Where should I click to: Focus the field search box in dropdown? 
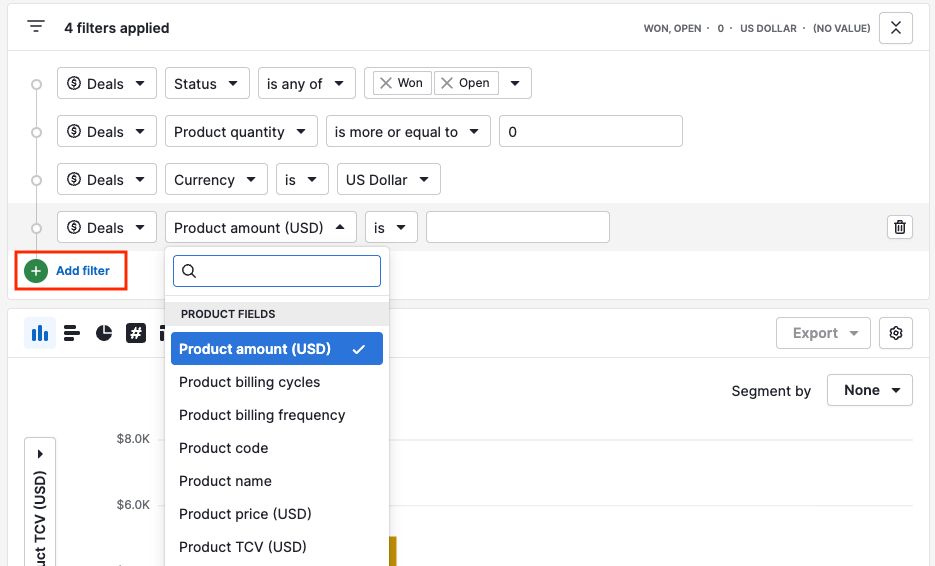286,271
